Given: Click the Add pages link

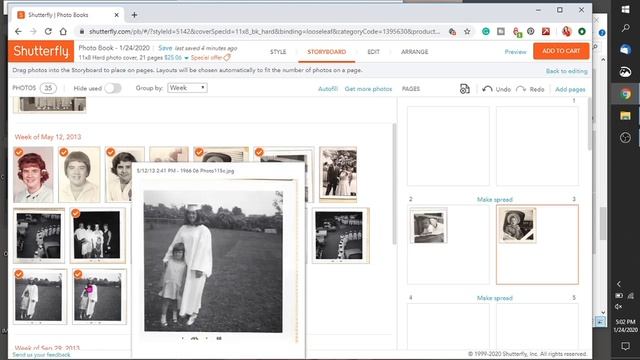Looking at the screenshot, I should 570,89.
